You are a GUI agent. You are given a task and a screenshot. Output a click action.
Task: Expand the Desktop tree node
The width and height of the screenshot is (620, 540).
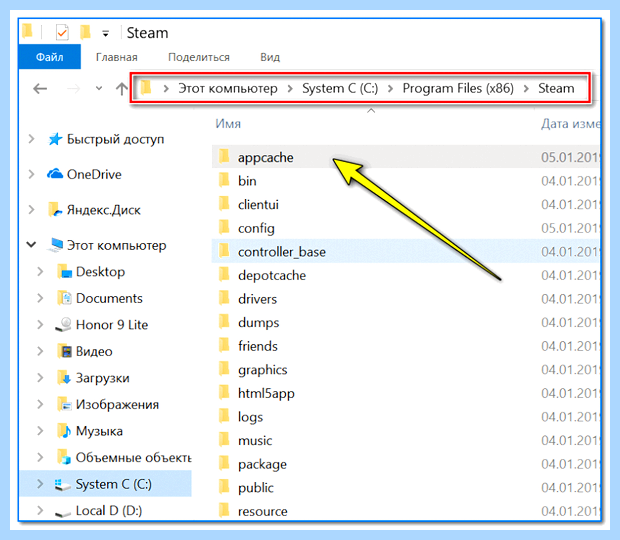pos(40,272)
